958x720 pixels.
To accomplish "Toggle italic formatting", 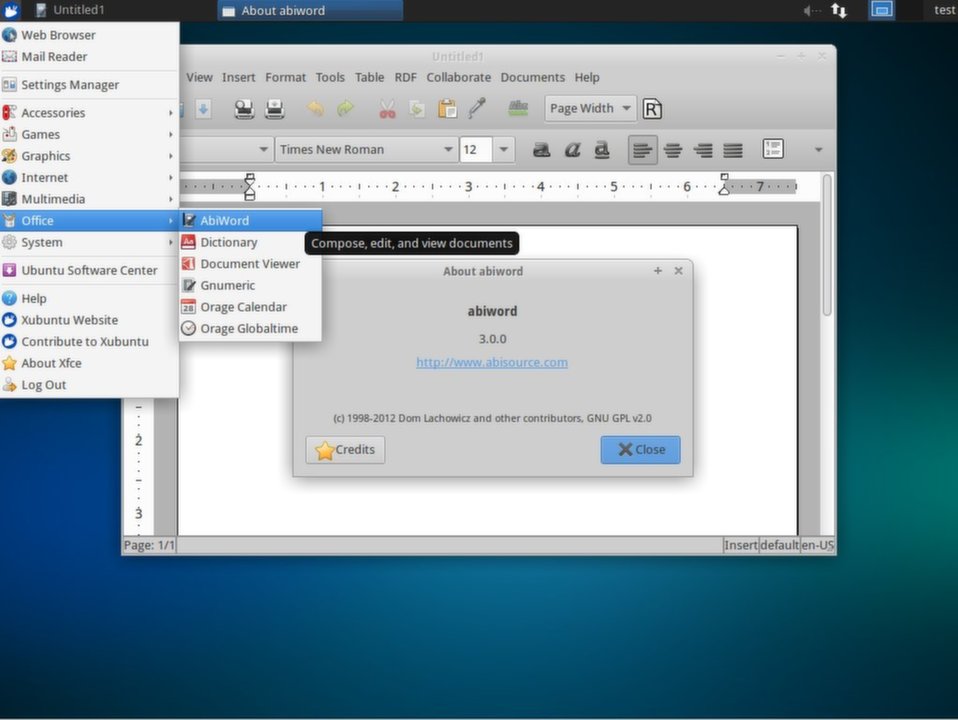I will pyautogui.click(x=572, y=150).
